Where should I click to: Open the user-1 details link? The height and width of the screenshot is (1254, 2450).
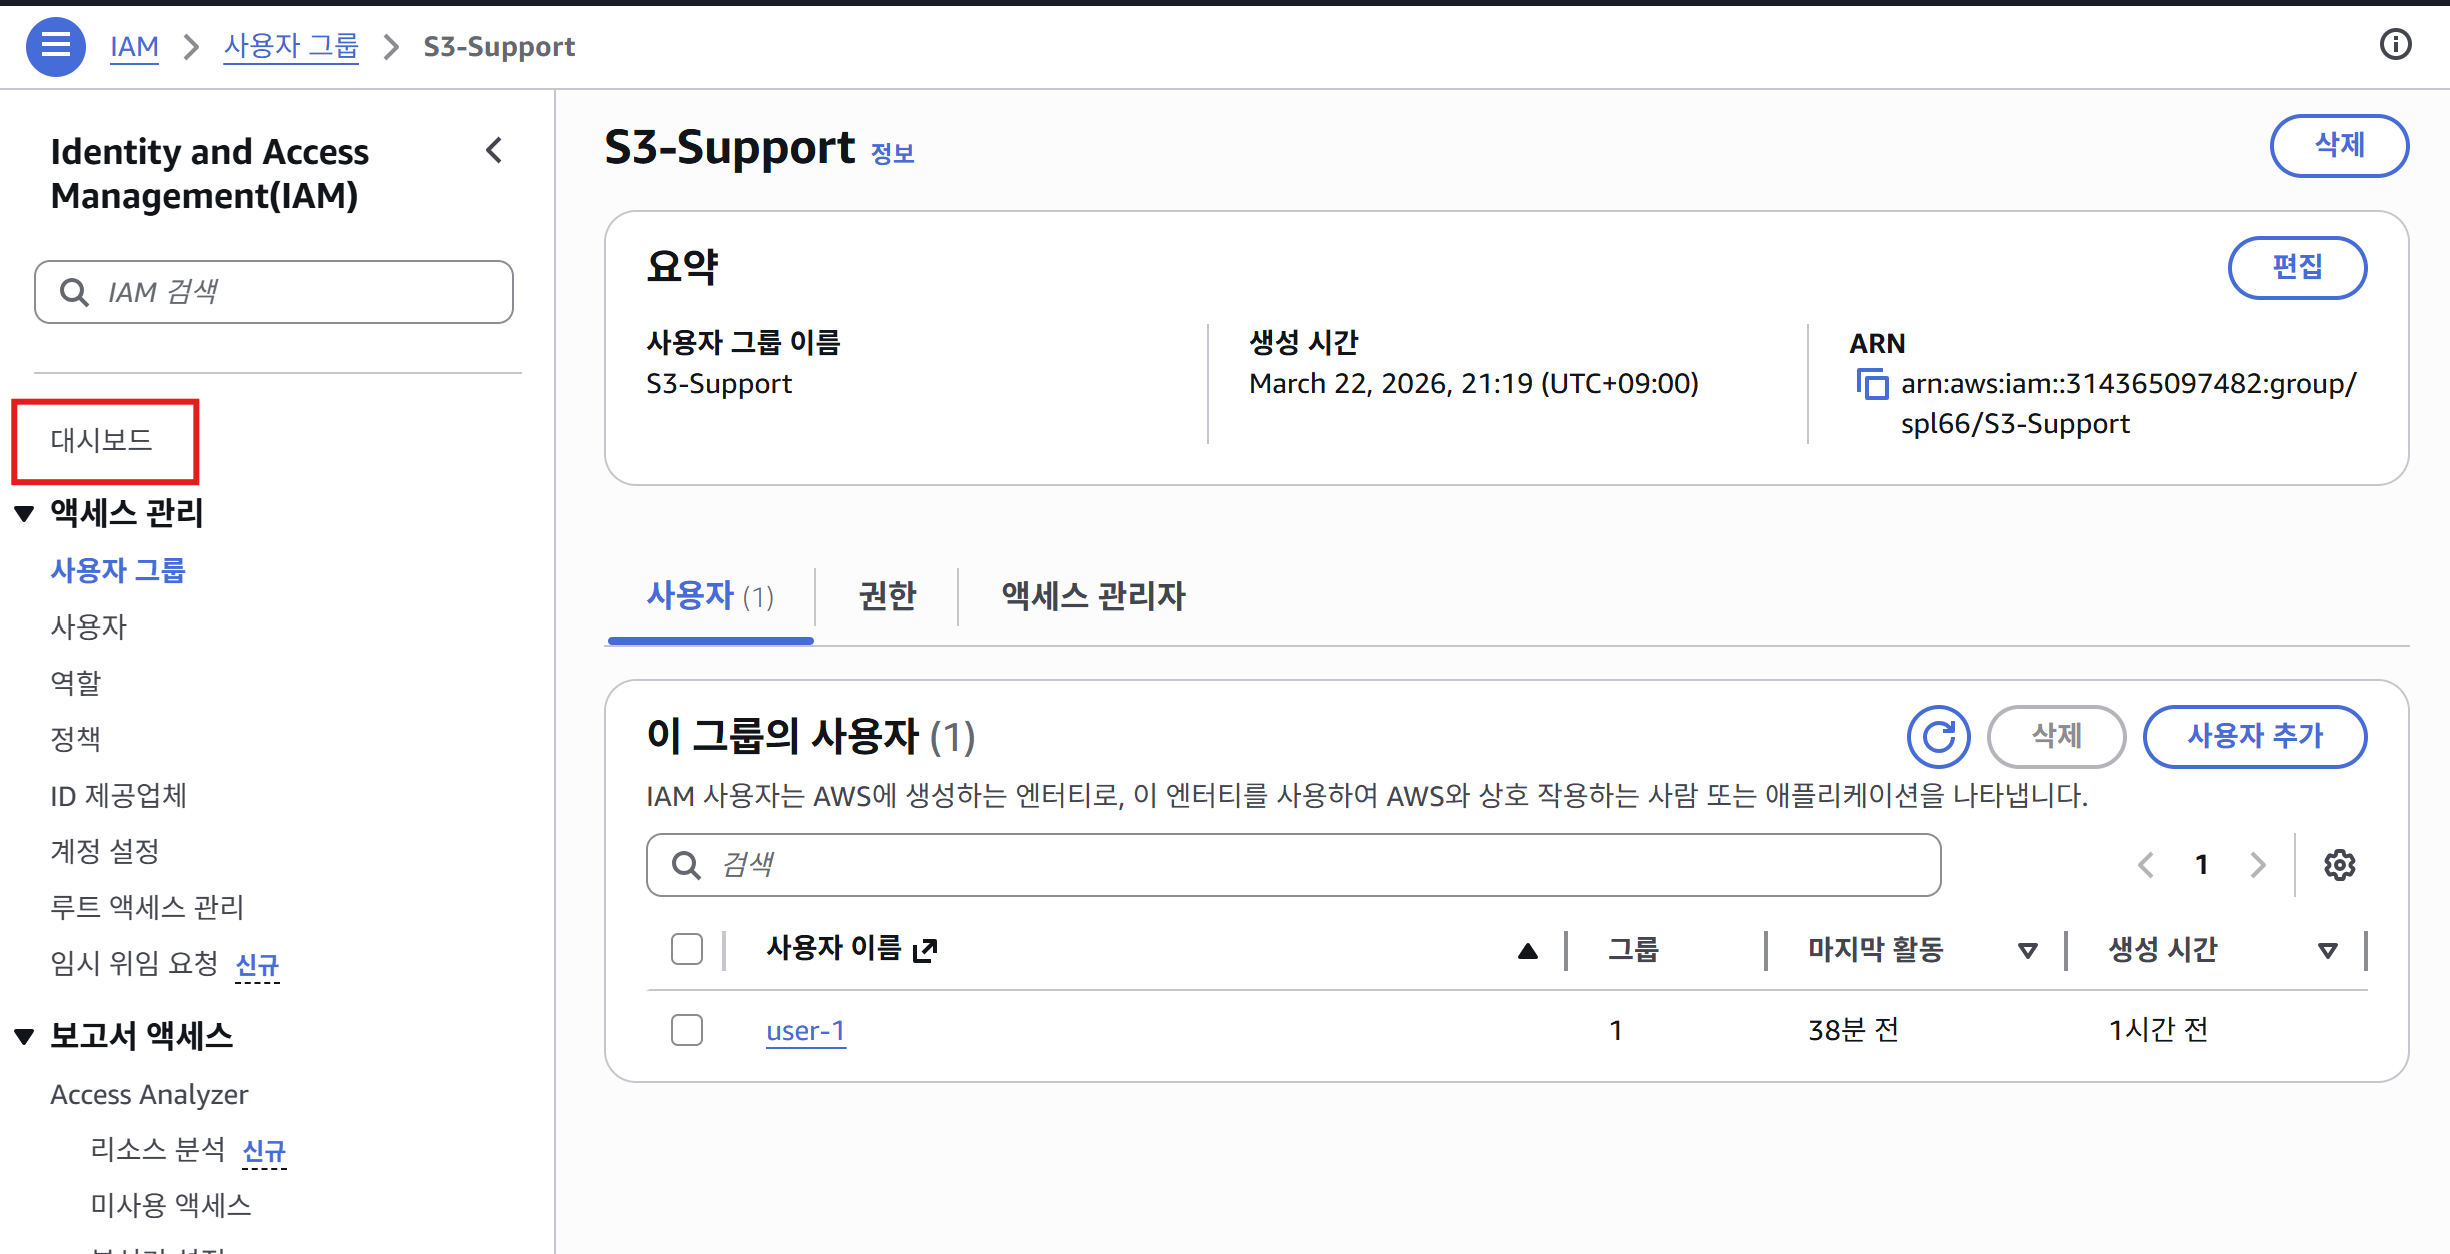tap(805, 1030)
